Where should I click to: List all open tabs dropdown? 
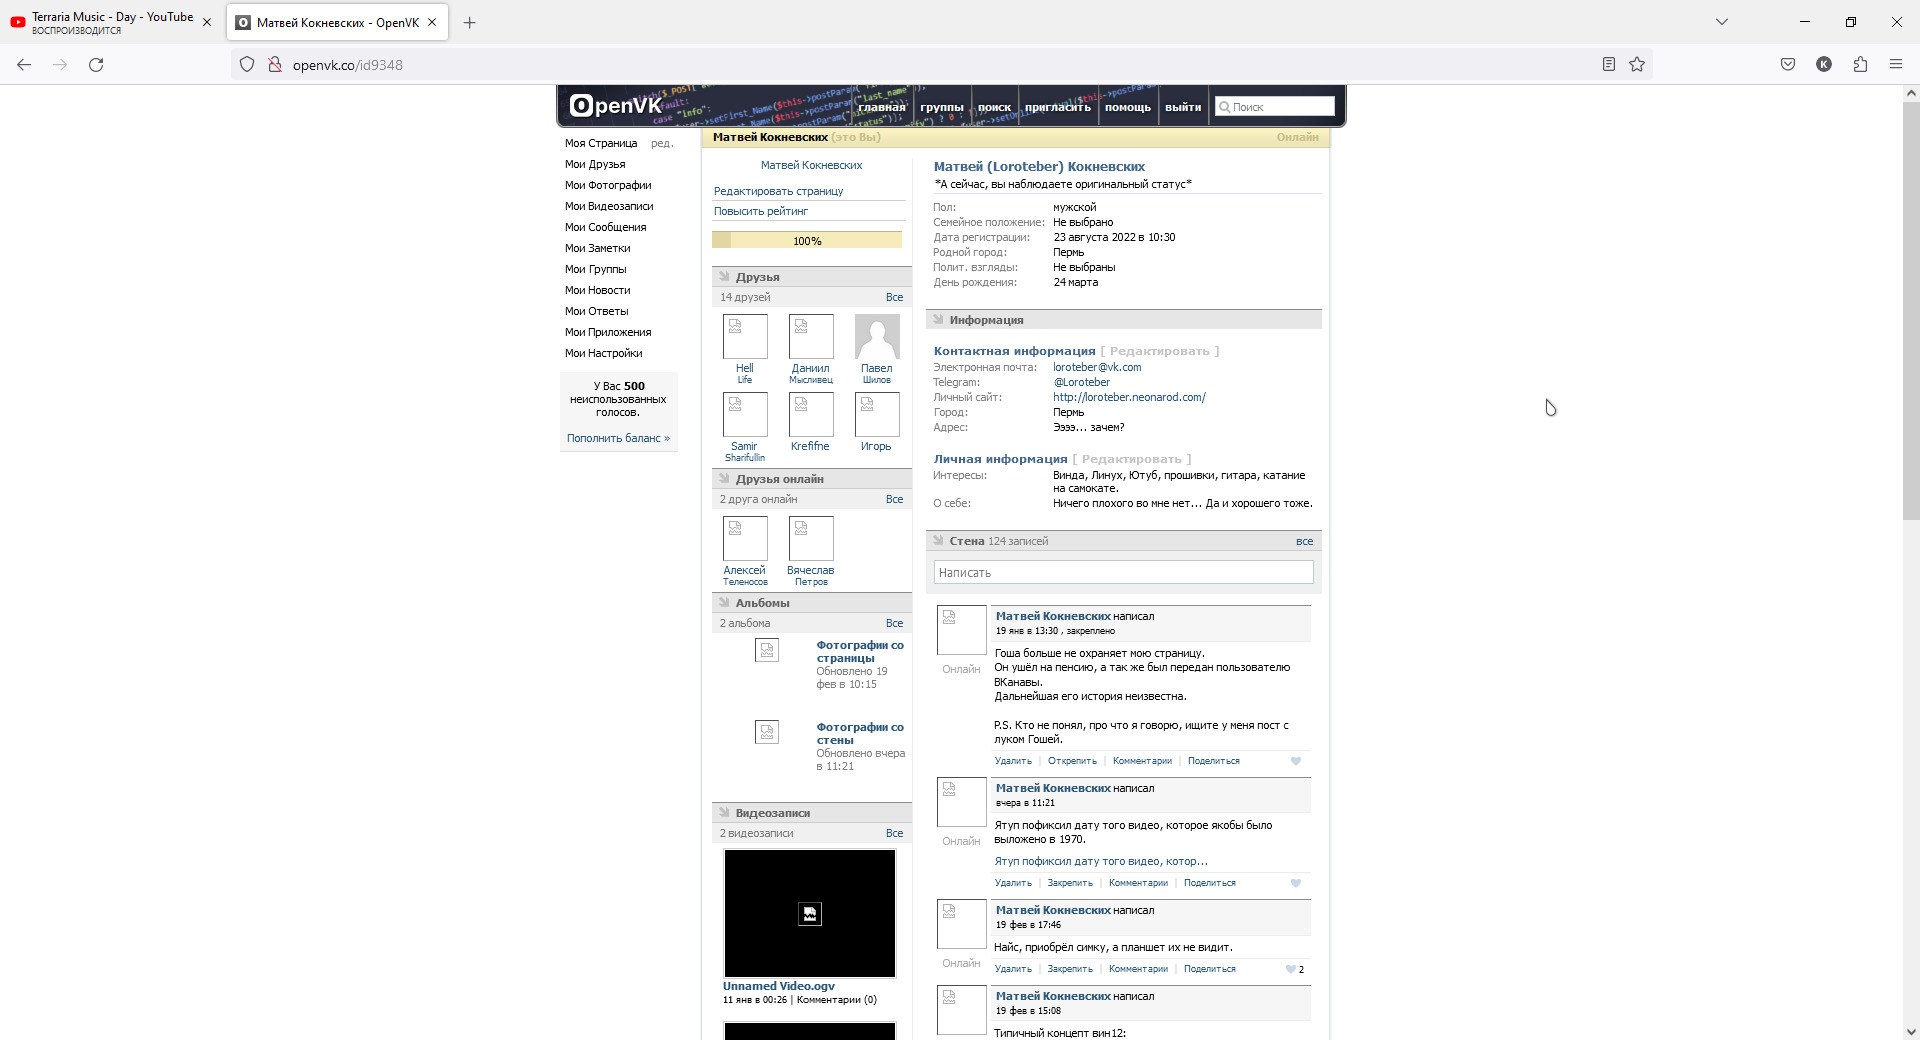point(1722,22)
